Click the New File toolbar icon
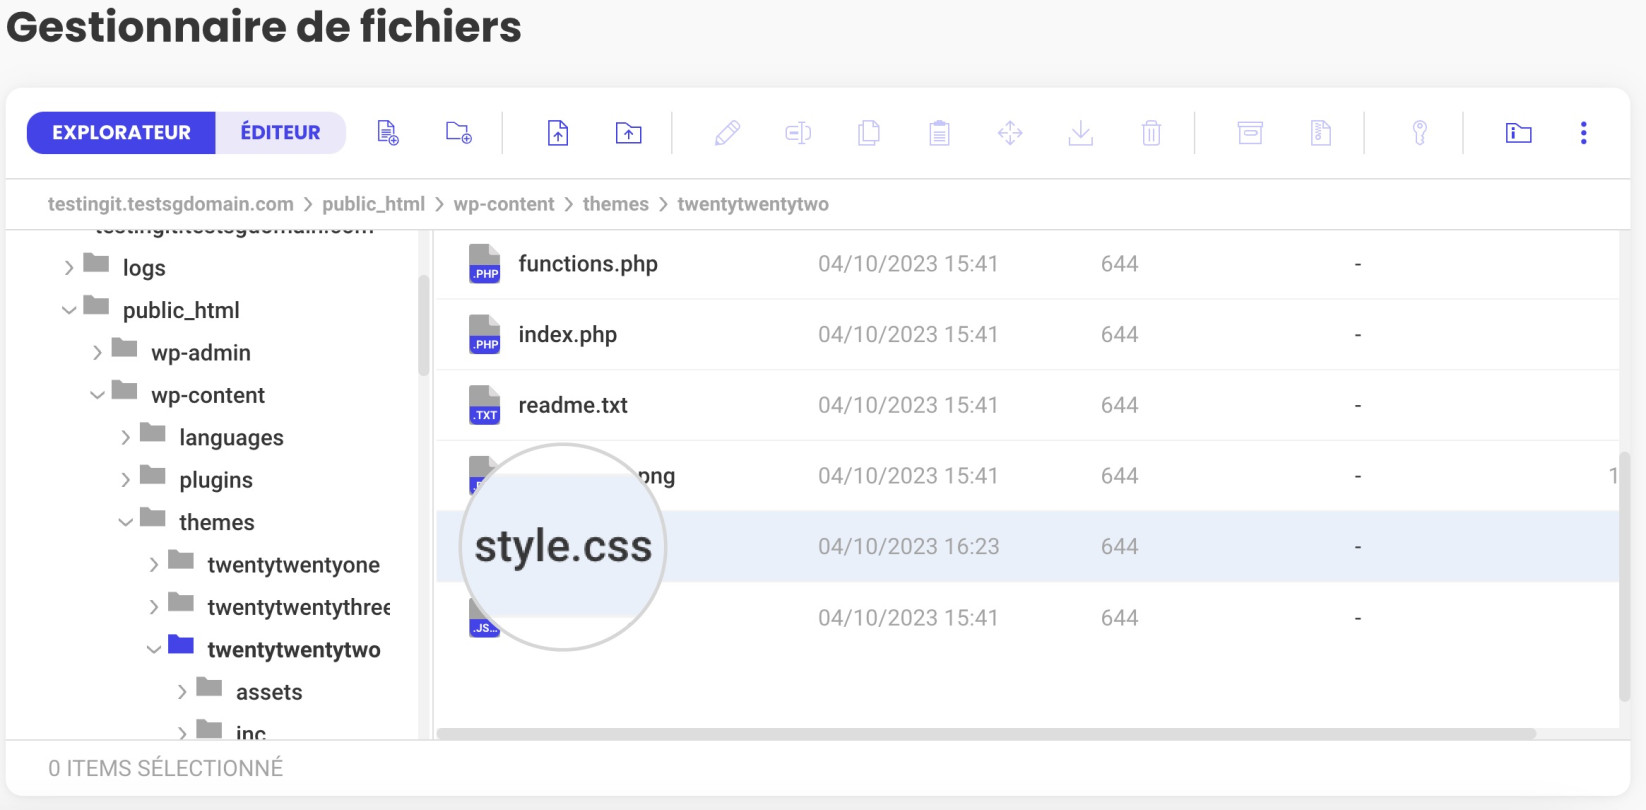Viewport: 1646px width, 810px height. (x=388, y=132)
